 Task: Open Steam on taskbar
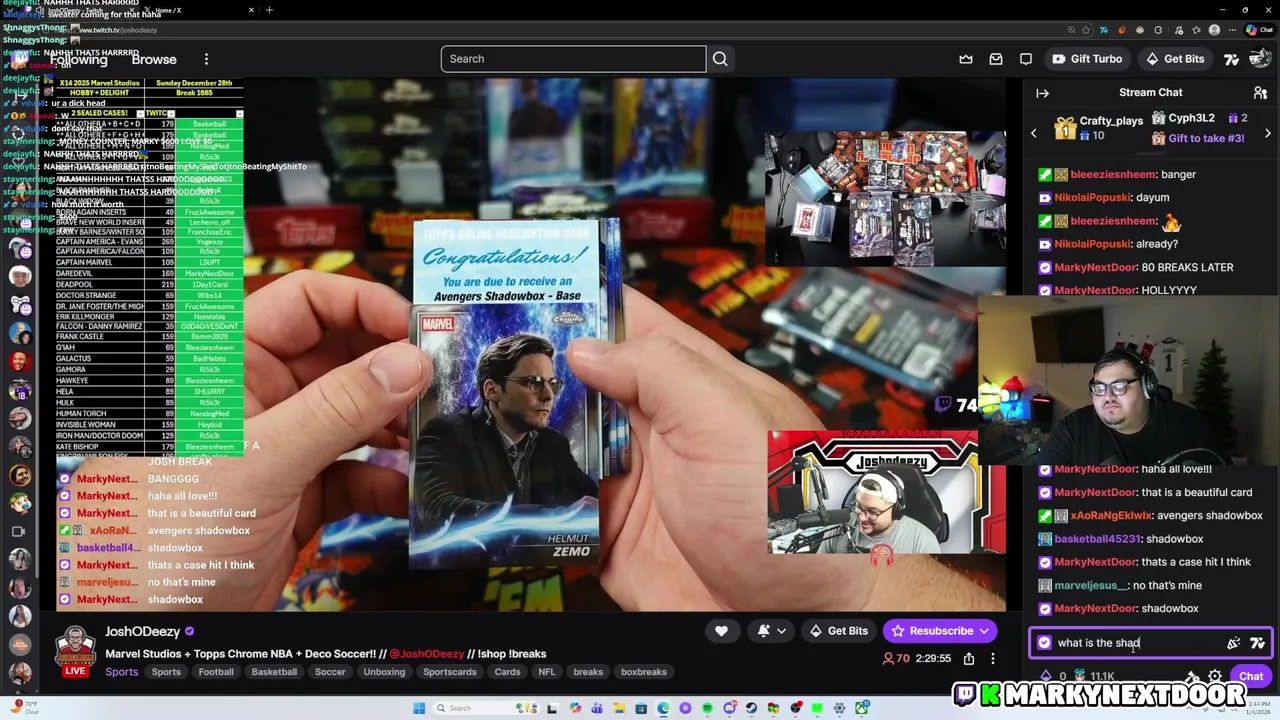point(751,708)
